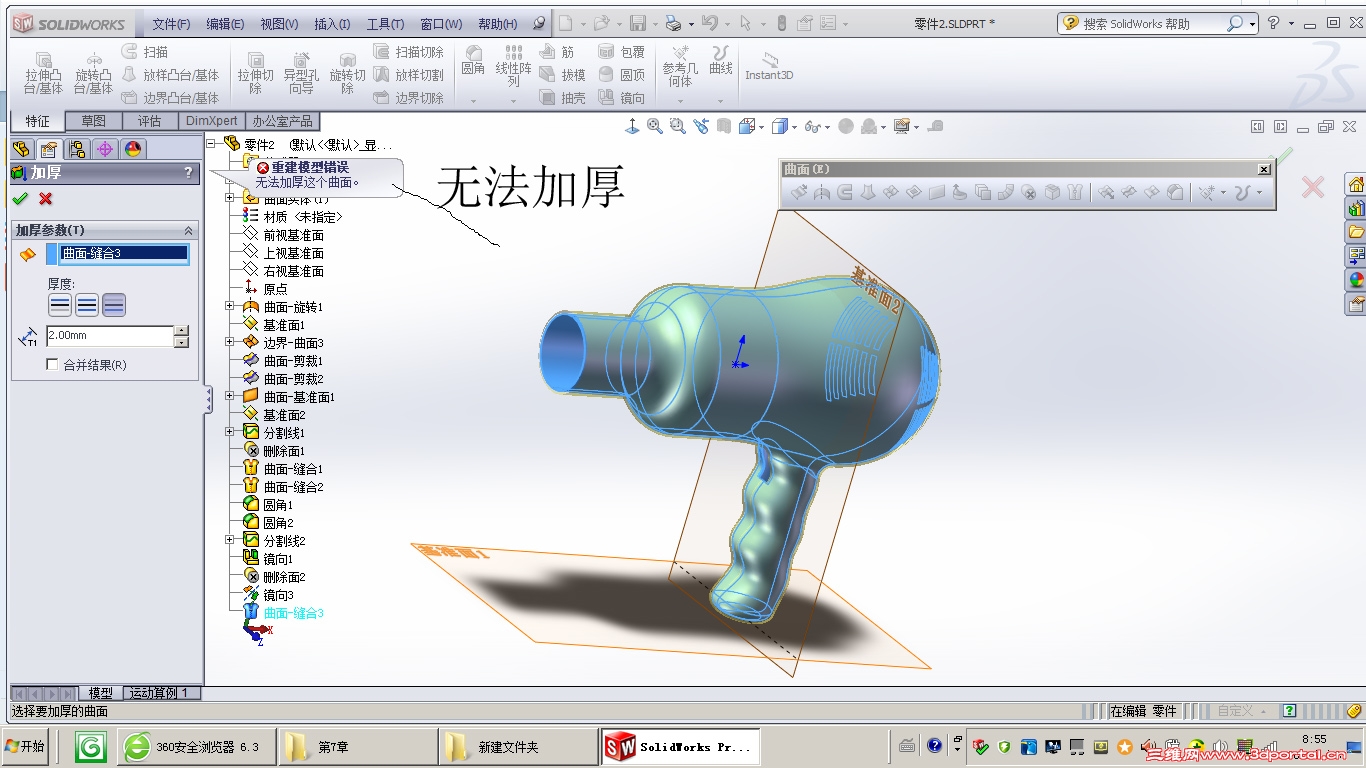Click the previous view icon
Viewport: 1366px width, 768px height.
[x=700, y=126]
